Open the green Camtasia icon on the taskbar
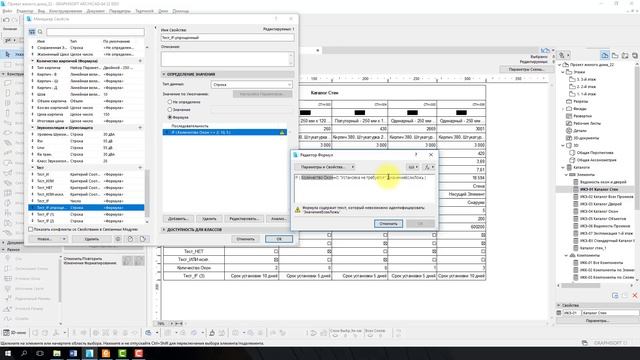Image resolution: width=640 pixels, height=360 pixels. pos(122,353)
